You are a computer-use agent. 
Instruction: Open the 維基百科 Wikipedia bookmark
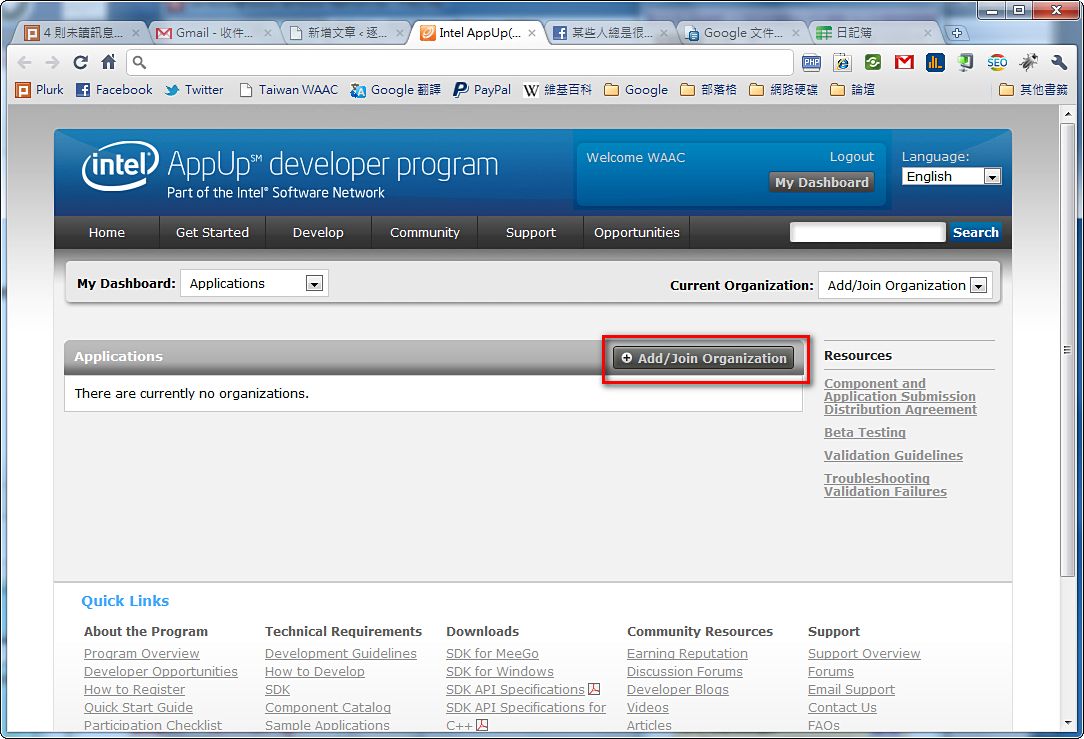point(558,90)
